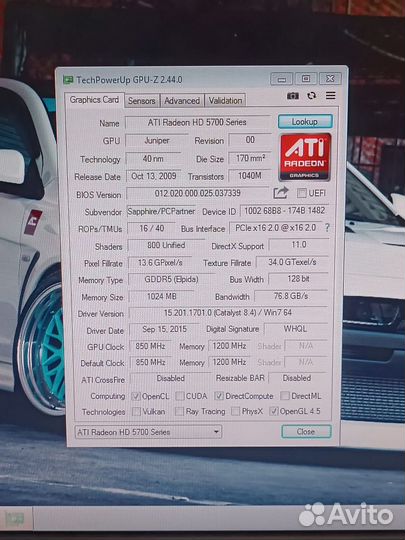Image resolution: width=405 pixels, height=540 pixels.
Task: Click the BIOS export share icon
Action: click(x=281, y=193)
